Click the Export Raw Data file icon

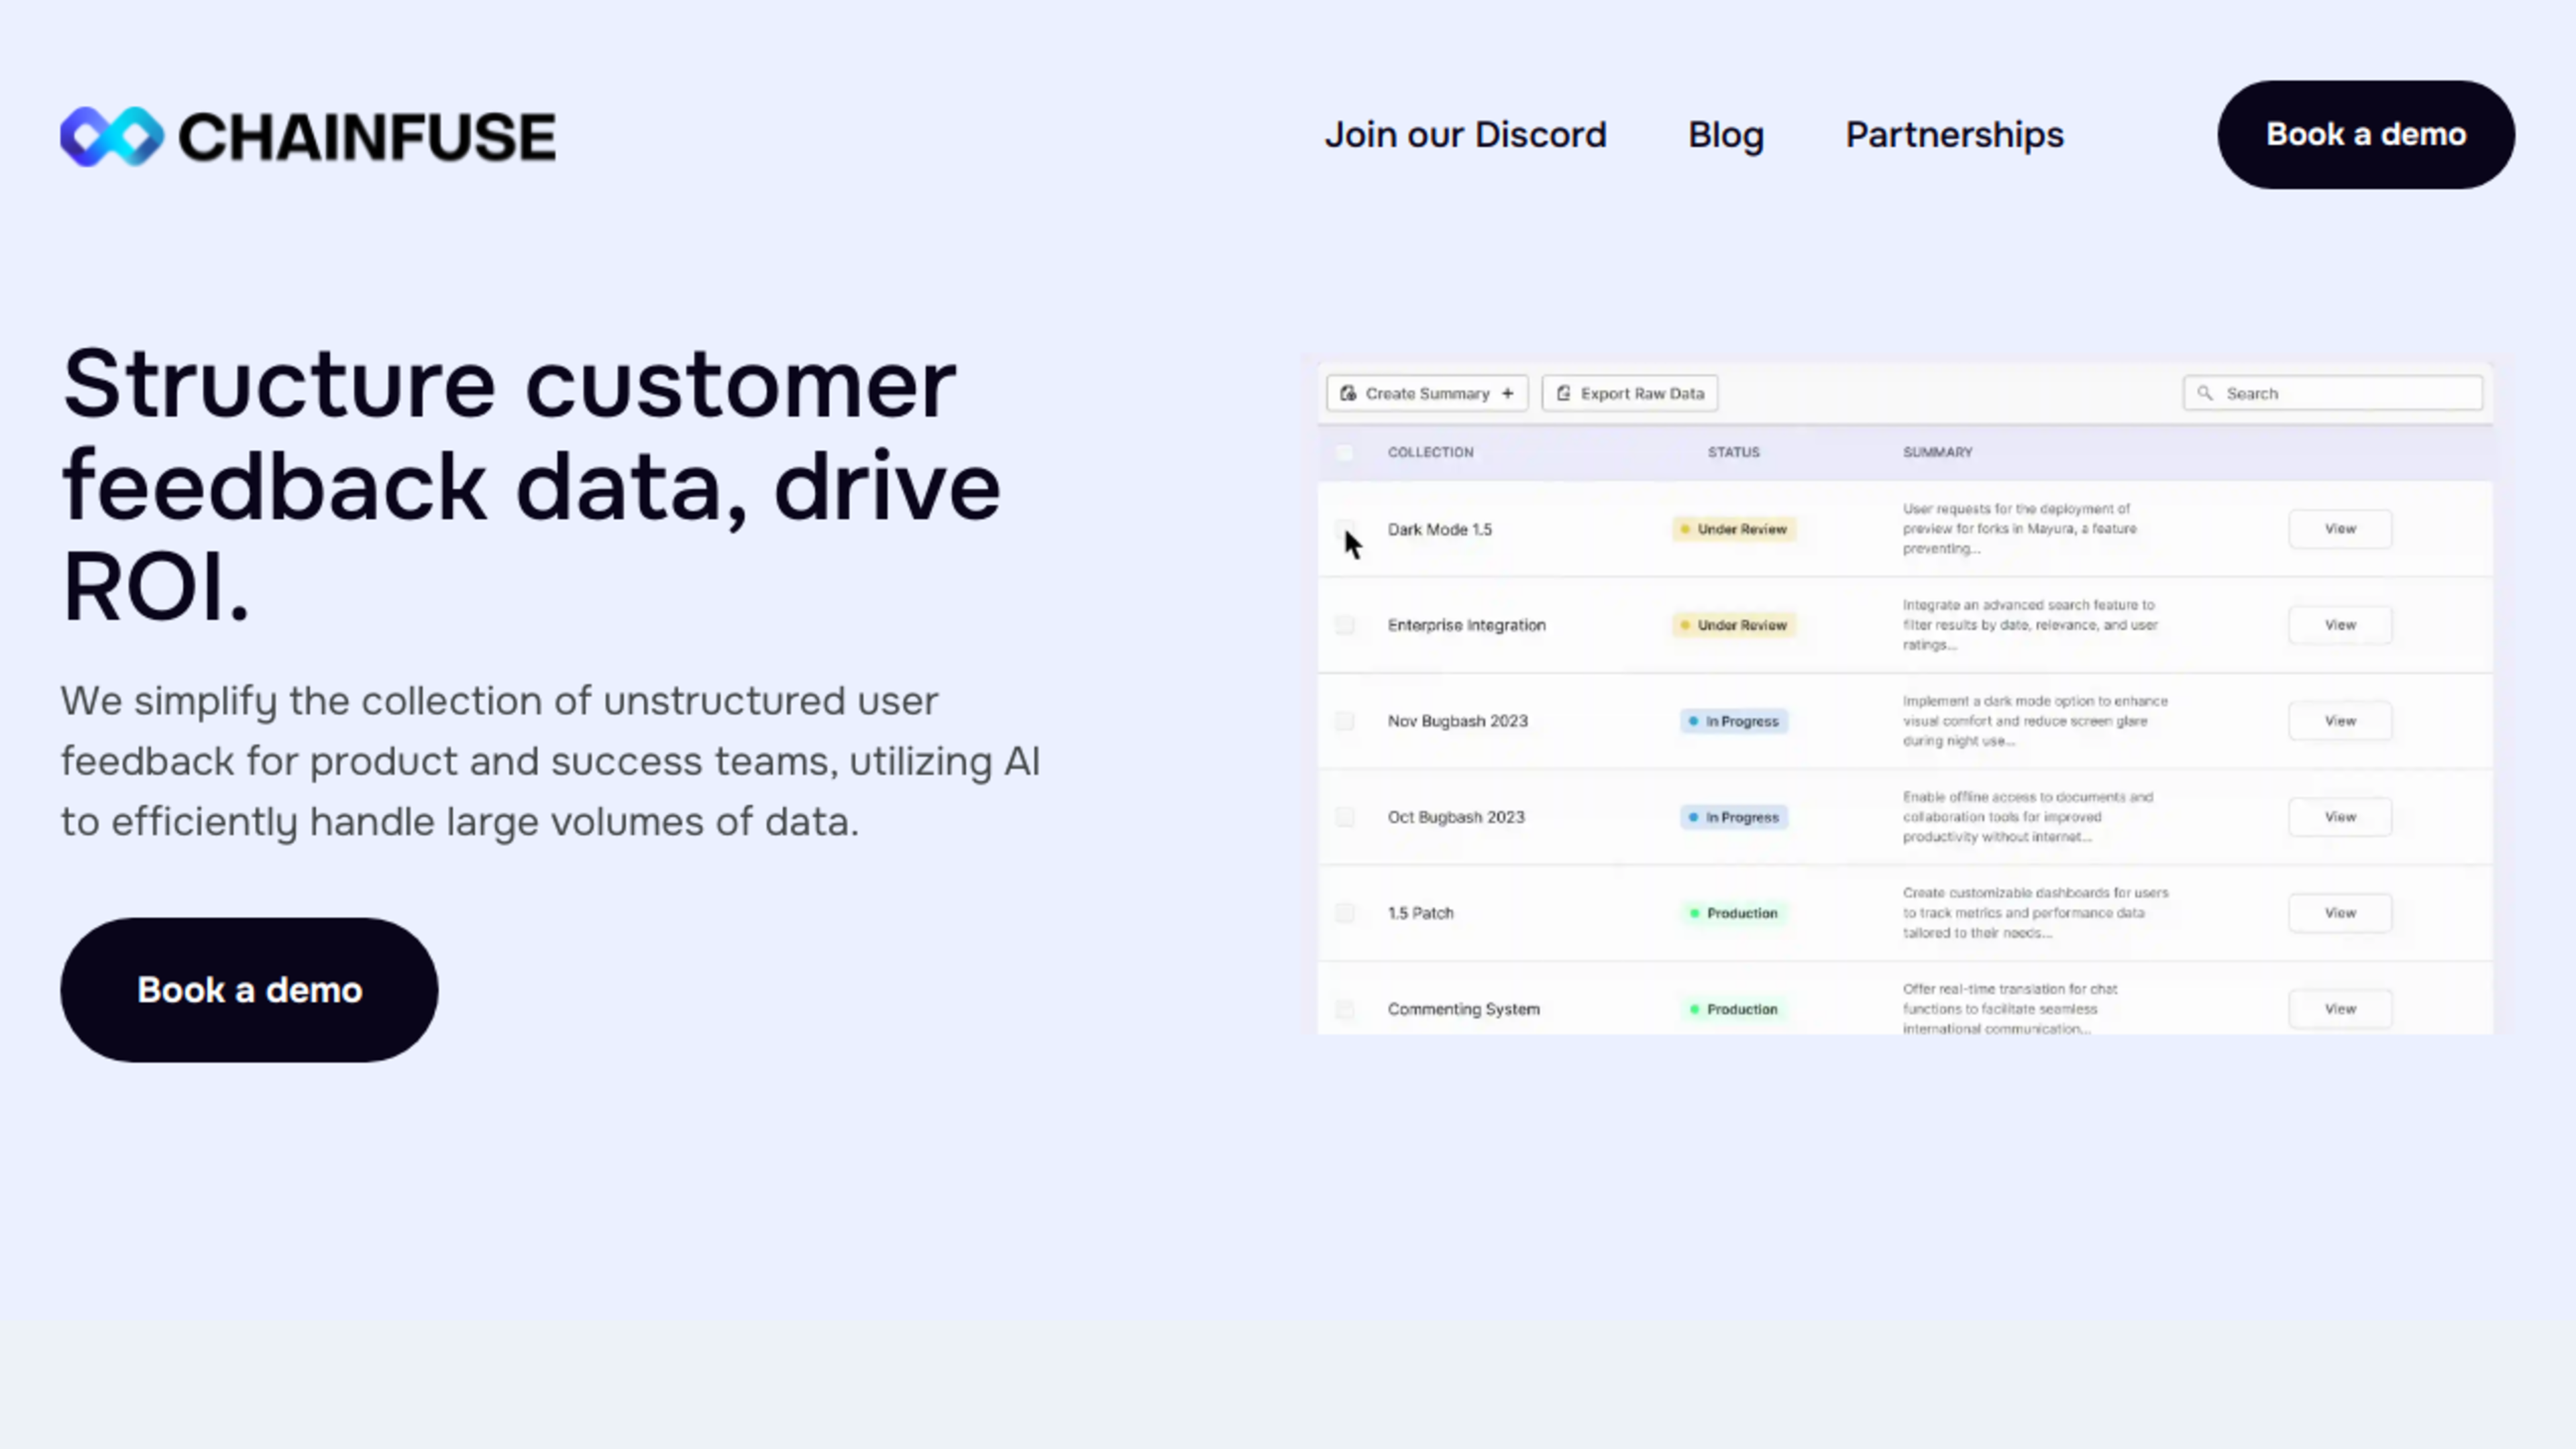click(x=1564, y=393)
